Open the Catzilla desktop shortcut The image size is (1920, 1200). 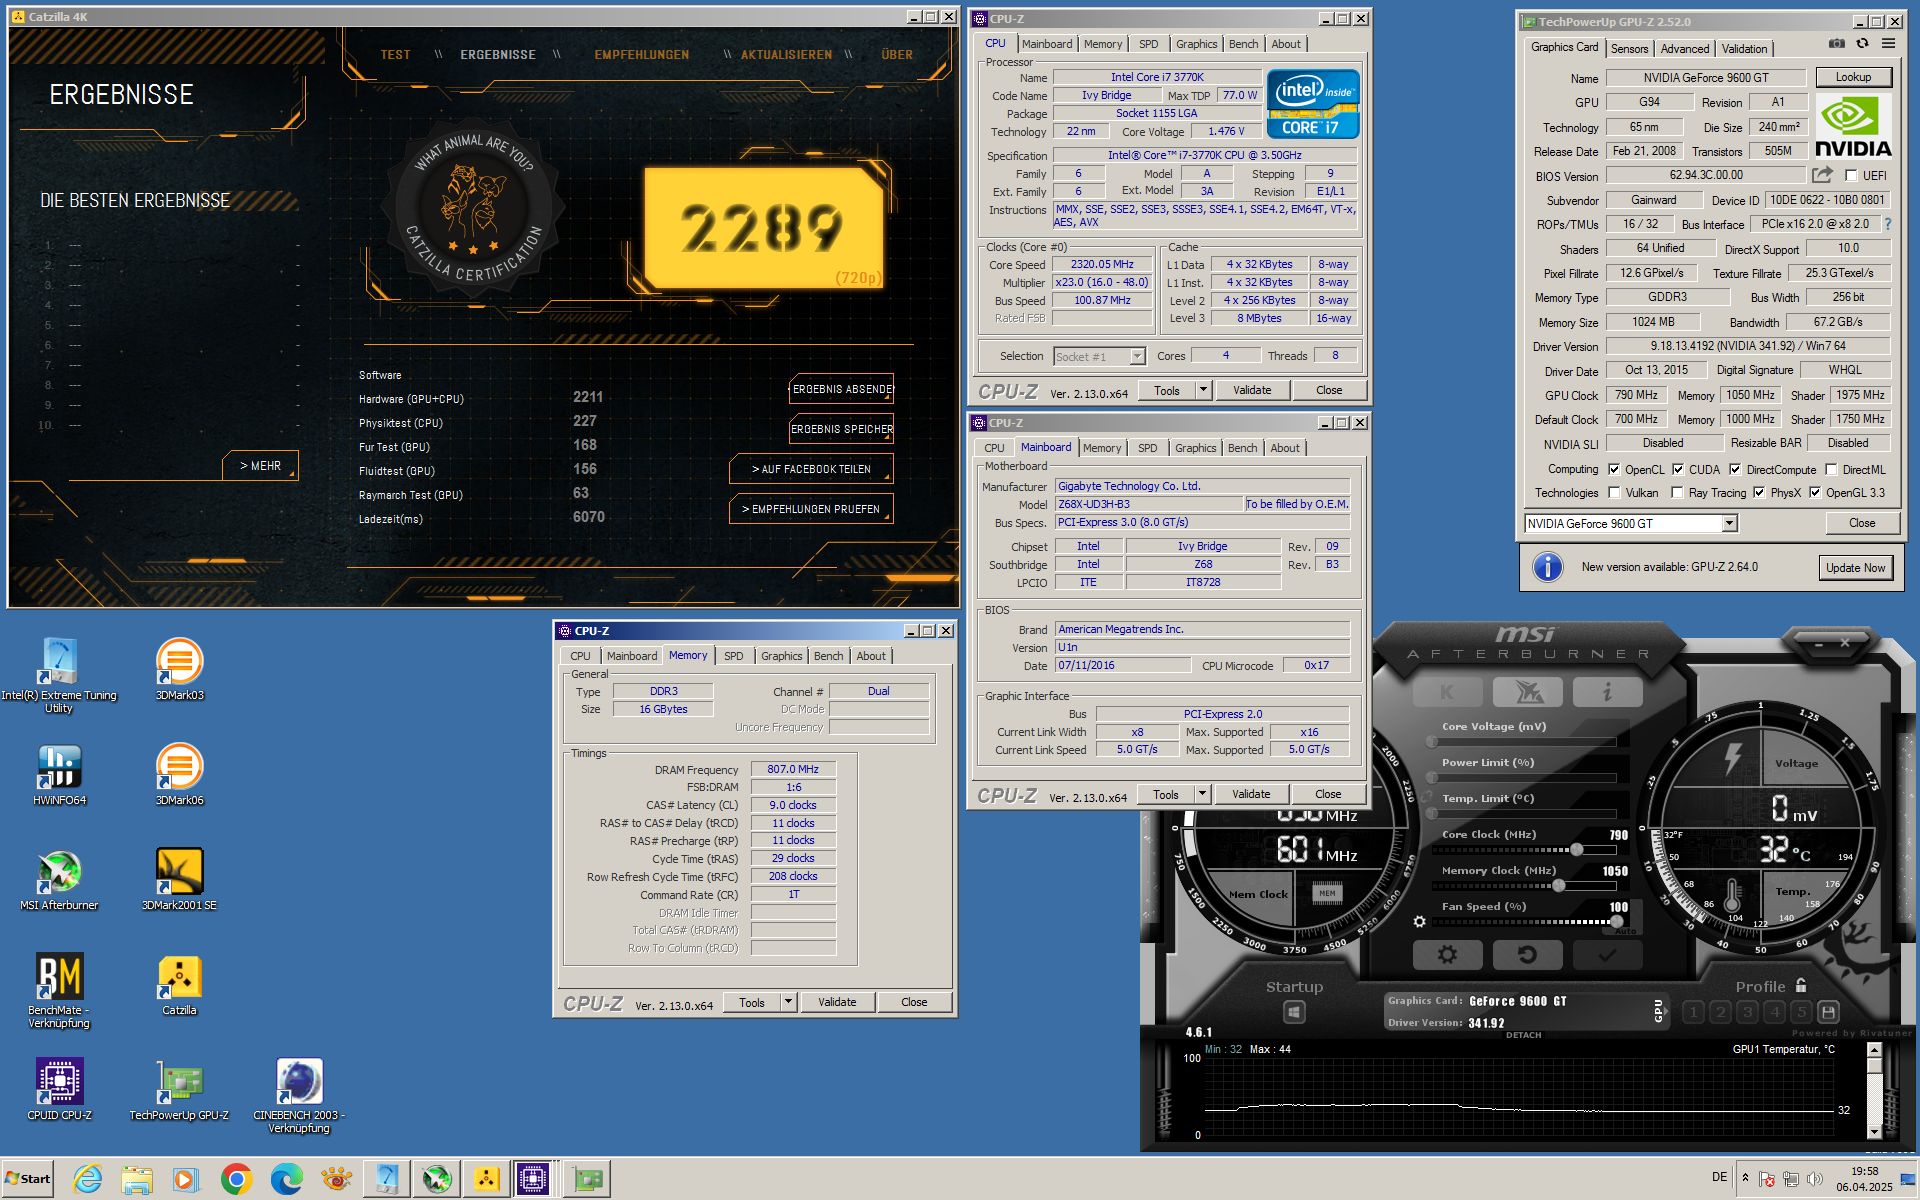point(180,985)
